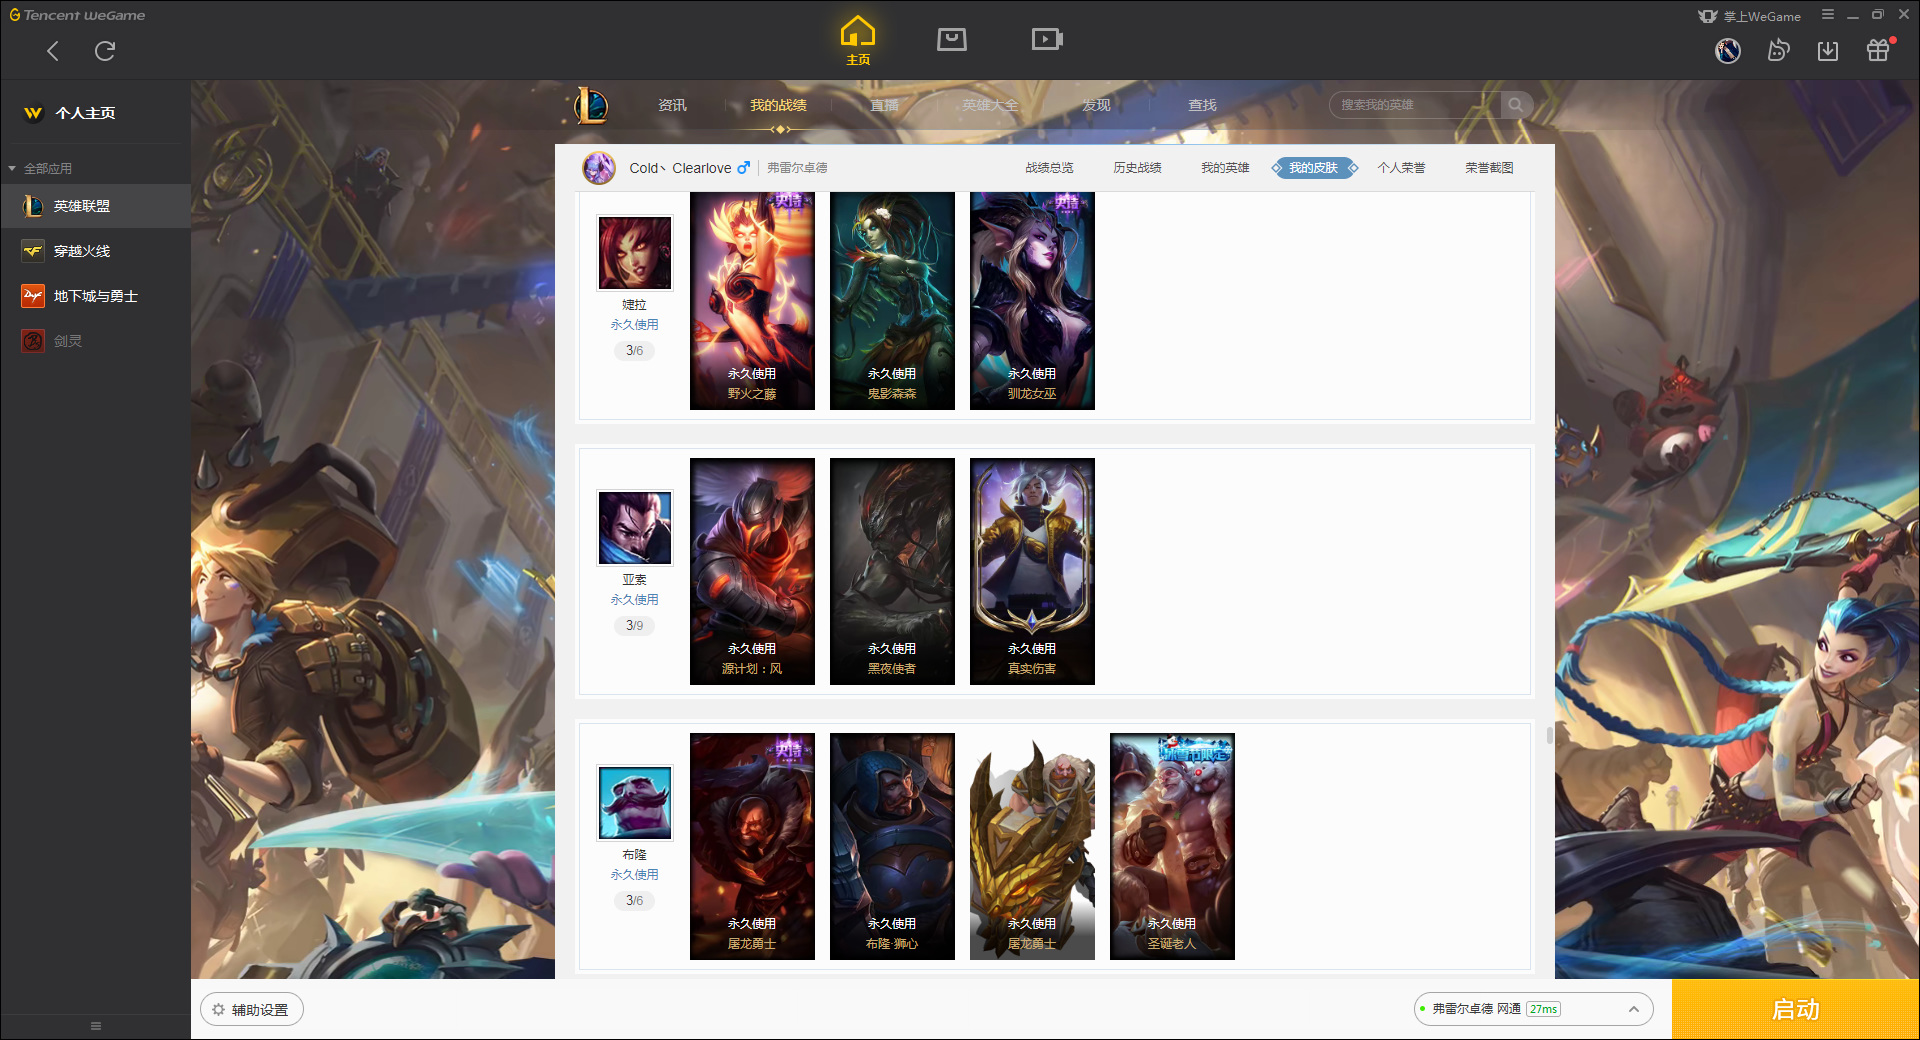
Task: Open the 直播 tab
Action: click(x=884, y=105)
